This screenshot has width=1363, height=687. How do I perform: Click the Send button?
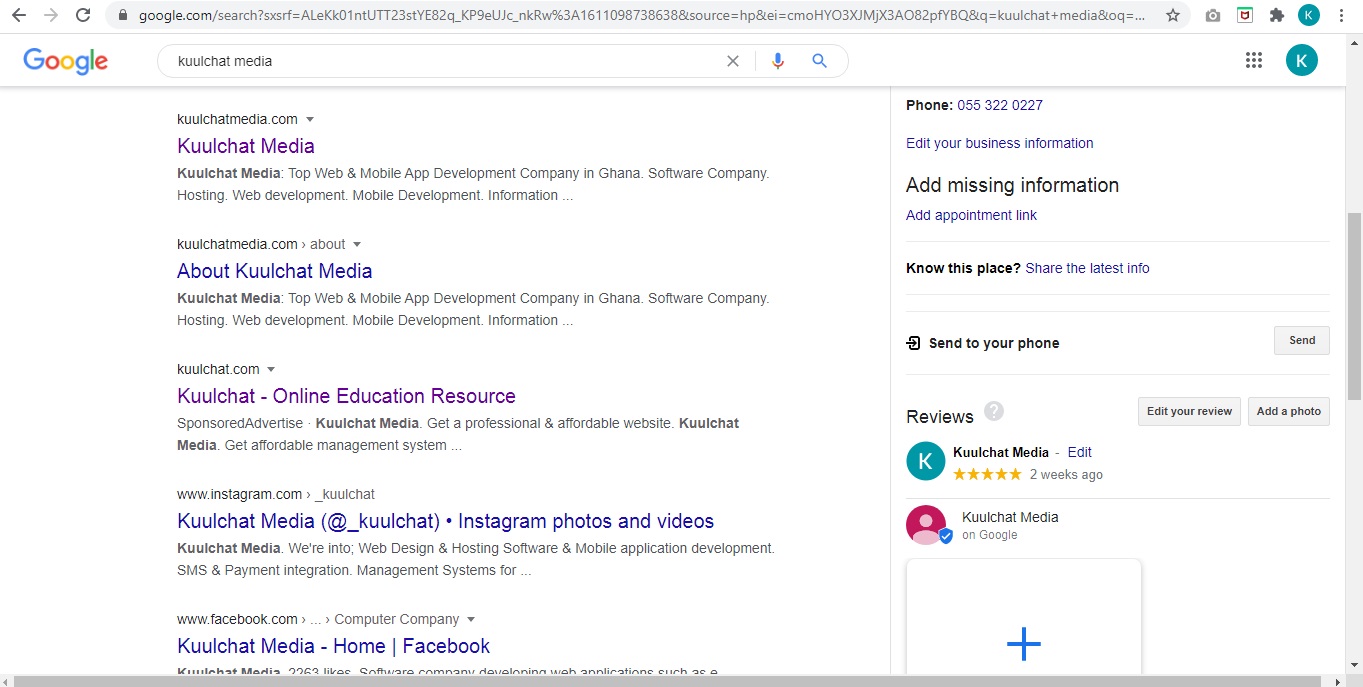(1302, 340)
